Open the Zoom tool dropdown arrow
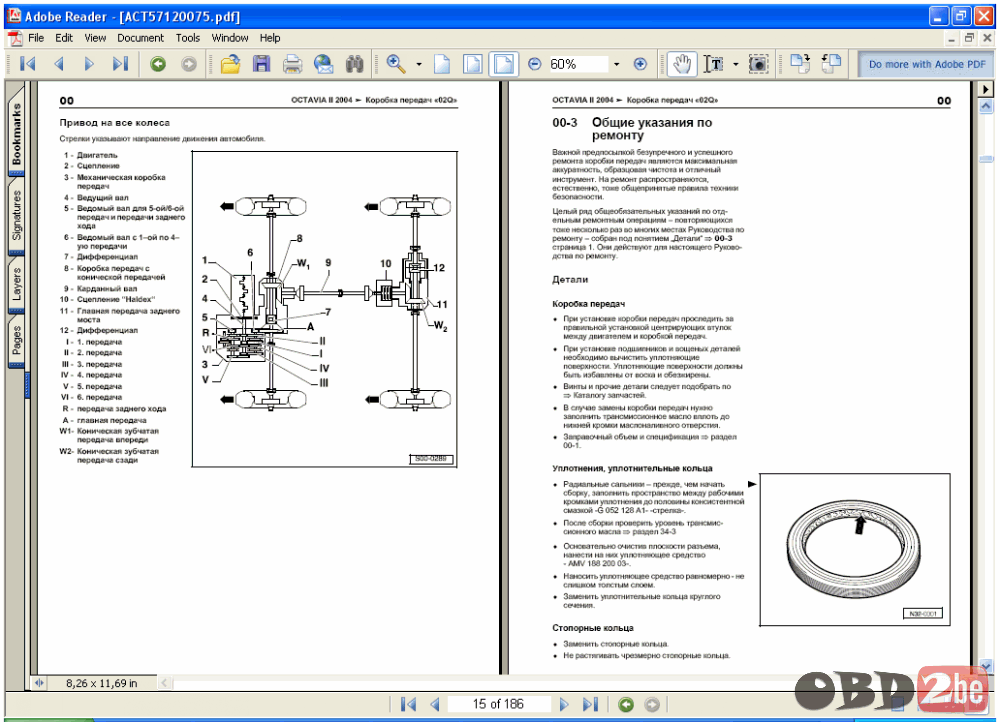The width and height of the screenshot is (1000, 722). click(x=419, y=64)
